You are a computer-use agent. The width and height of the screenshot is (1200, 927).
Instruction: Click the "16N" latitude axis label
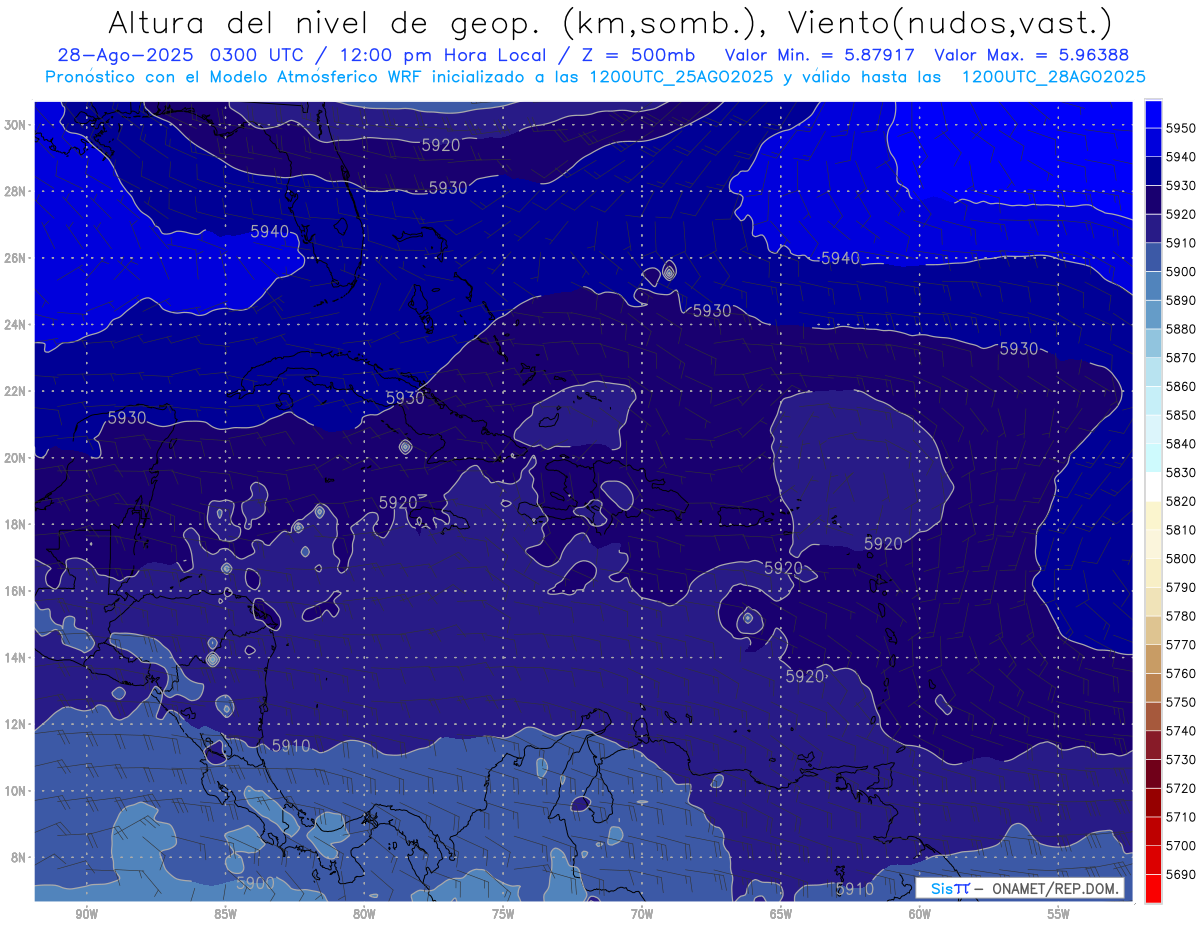tap(15, 591)
